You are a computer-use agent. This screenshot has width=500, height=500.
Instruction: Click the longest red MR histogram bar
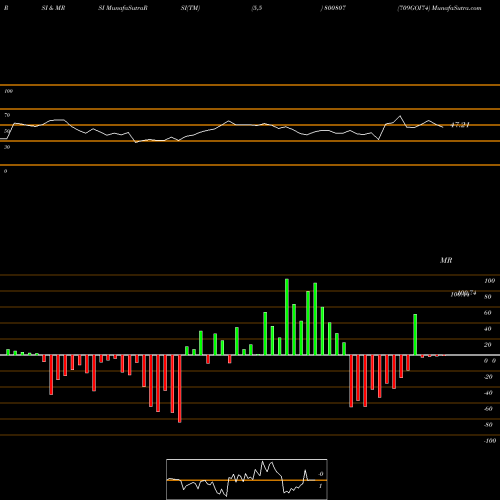[180, 389]
